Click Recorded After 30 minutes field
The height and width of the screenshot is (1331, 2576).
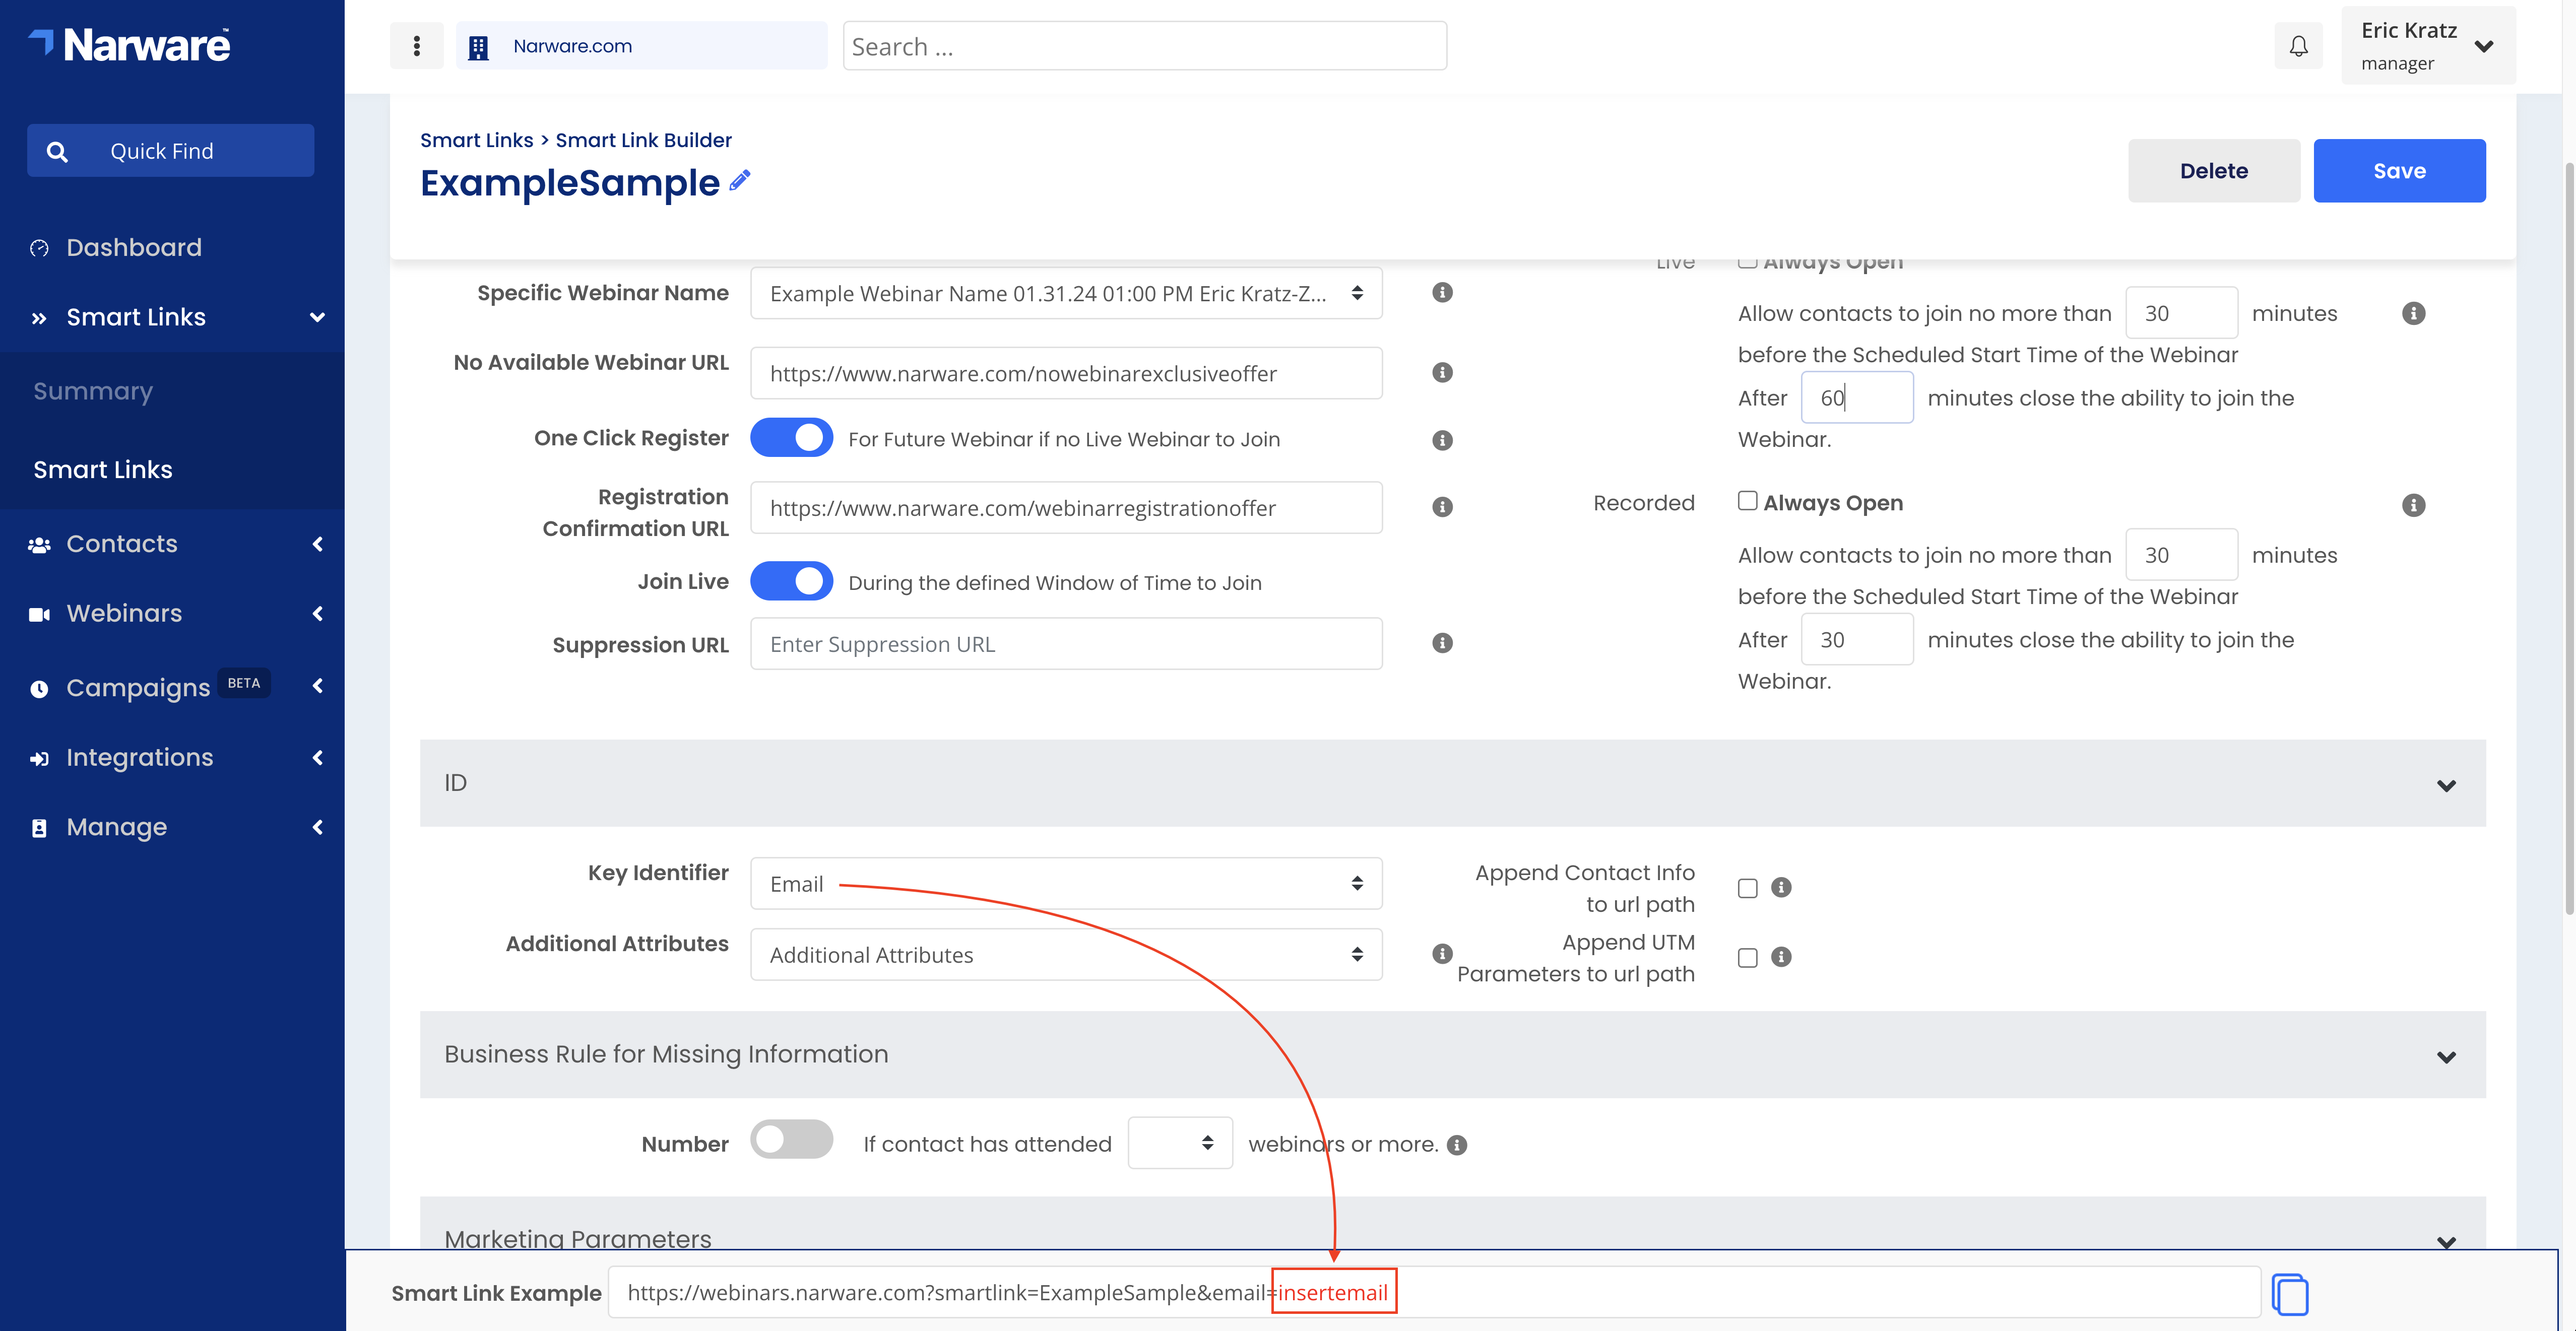pyautogui.click(x=1857, y=640)
